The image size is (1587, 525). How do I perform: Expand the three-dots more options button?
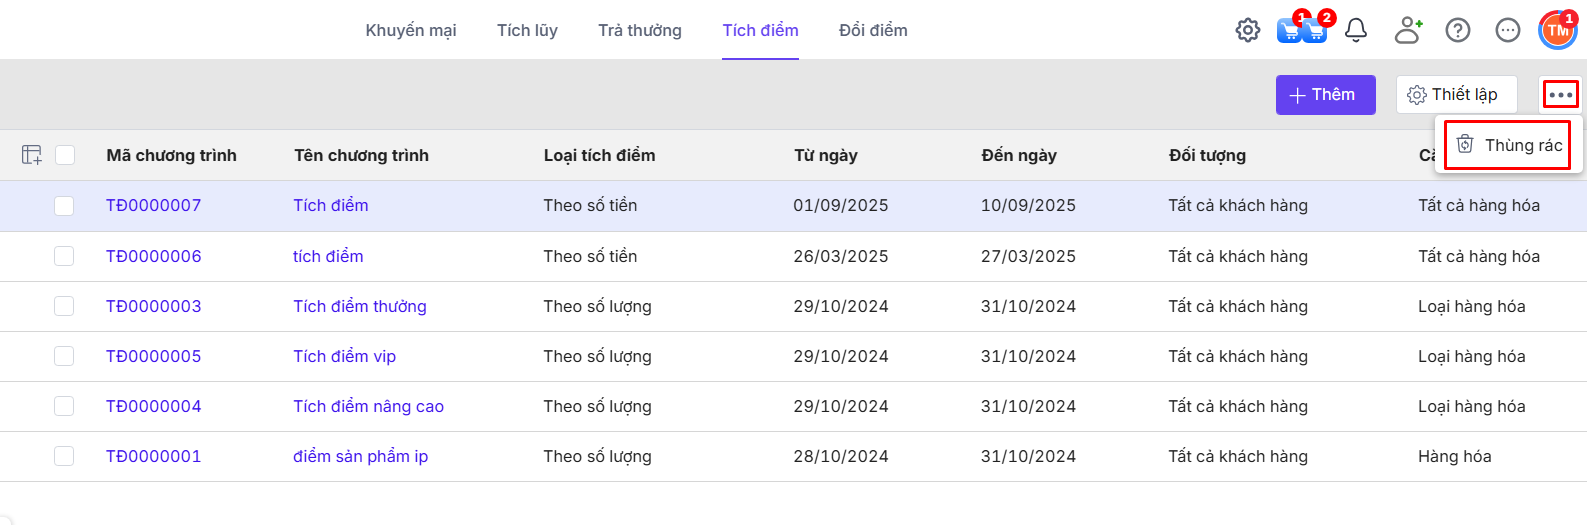pyautogui.click(x=1560, y=95)
